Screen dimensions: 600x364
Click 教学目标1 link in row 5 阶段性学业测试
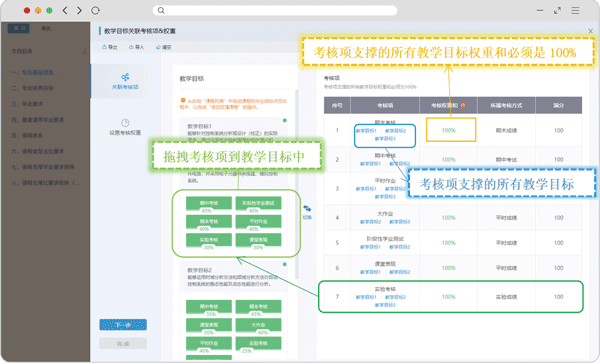[370, 247]
